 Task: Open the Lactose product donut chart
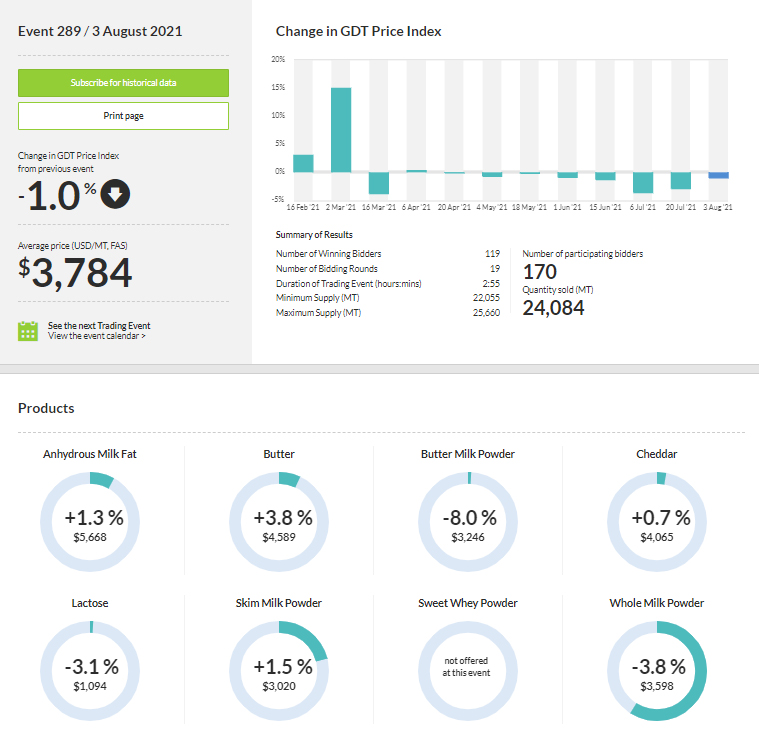coord(90,671)
